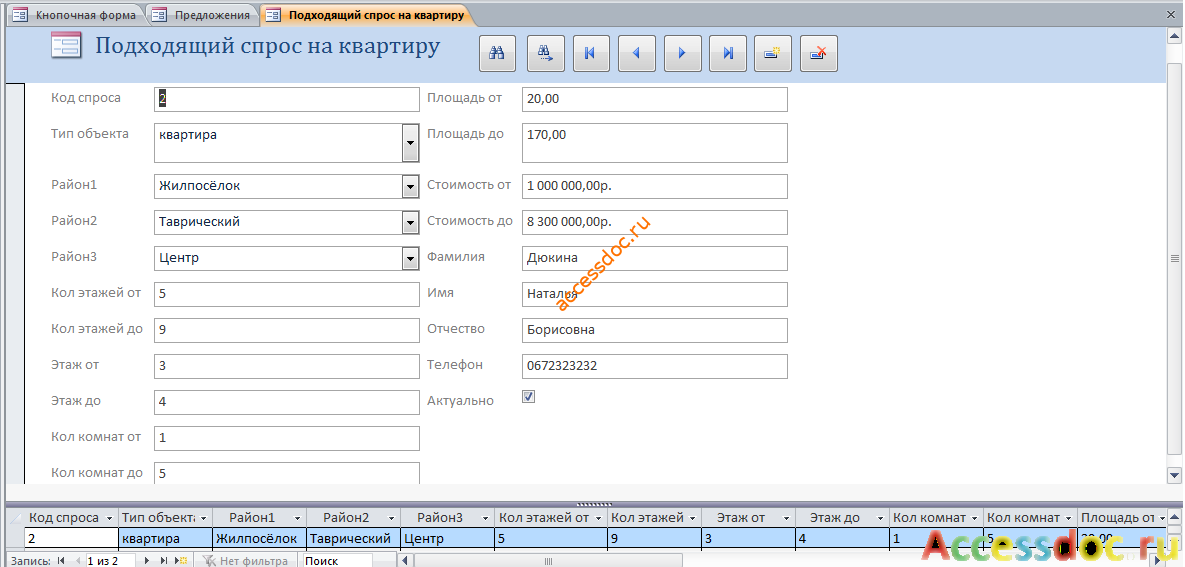Close the tabbed document with X button
This screenshot has width=1185, height=567.
(1172, 14)
